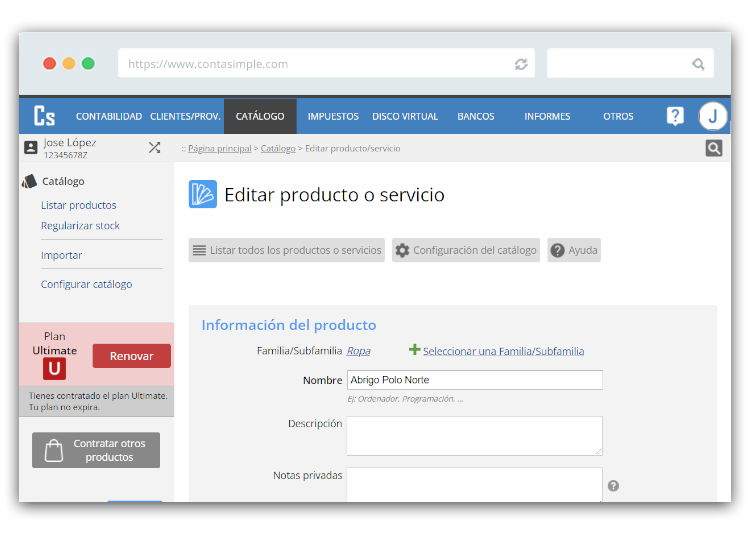Click the shuffle switch-company icon
750x556 pixels.
[x=154, y=147]
